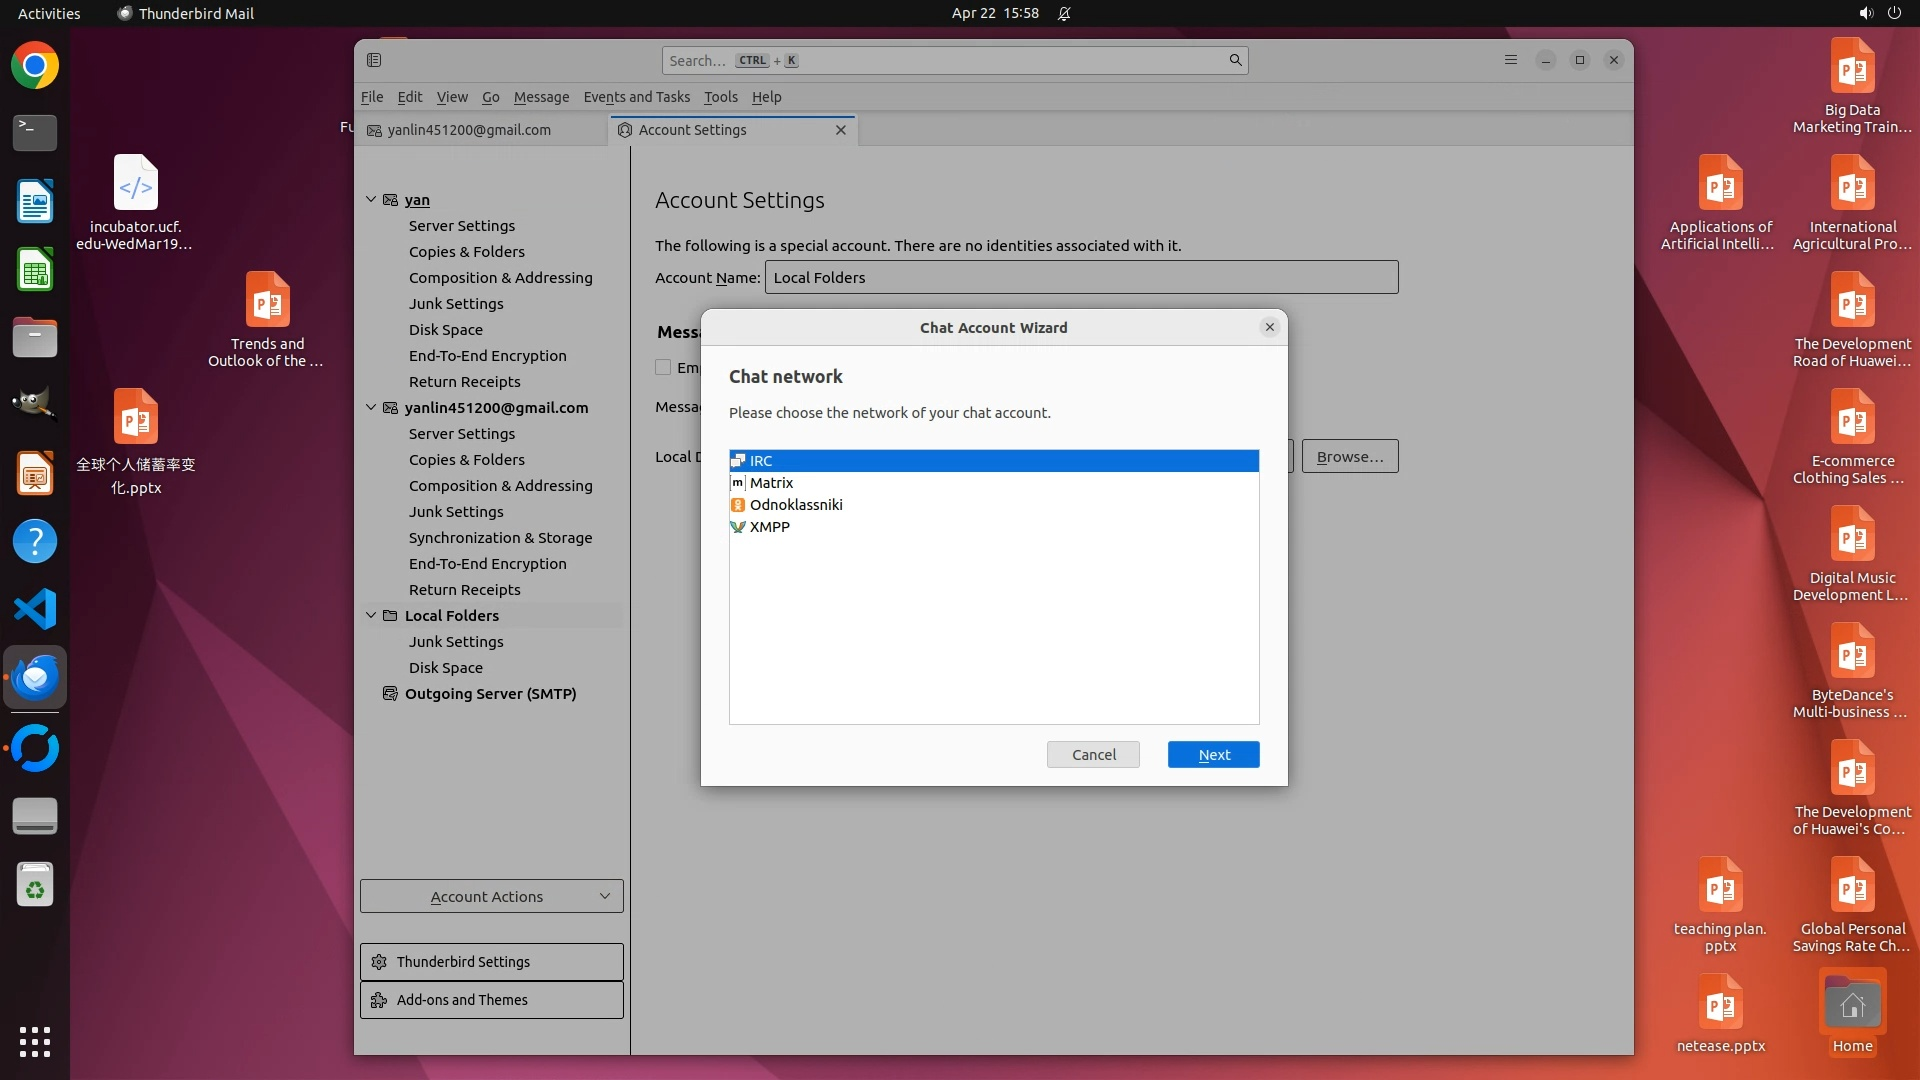The image size is (1920, 1080).
Task: Collapse the yanlin451200@gmail.com account tree
Action: (371, 408)
